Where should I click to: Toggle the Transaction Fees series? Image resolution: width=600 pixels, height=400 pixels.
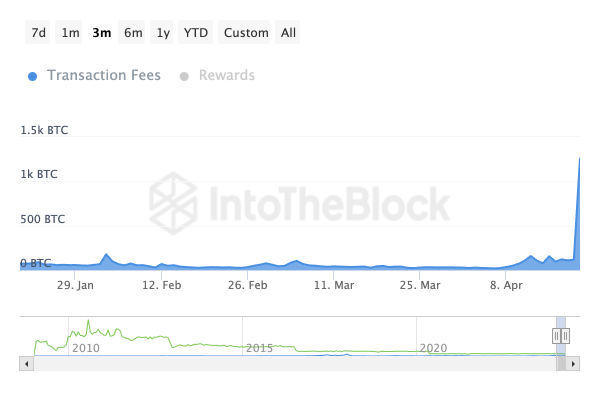(x=103, y=75)
